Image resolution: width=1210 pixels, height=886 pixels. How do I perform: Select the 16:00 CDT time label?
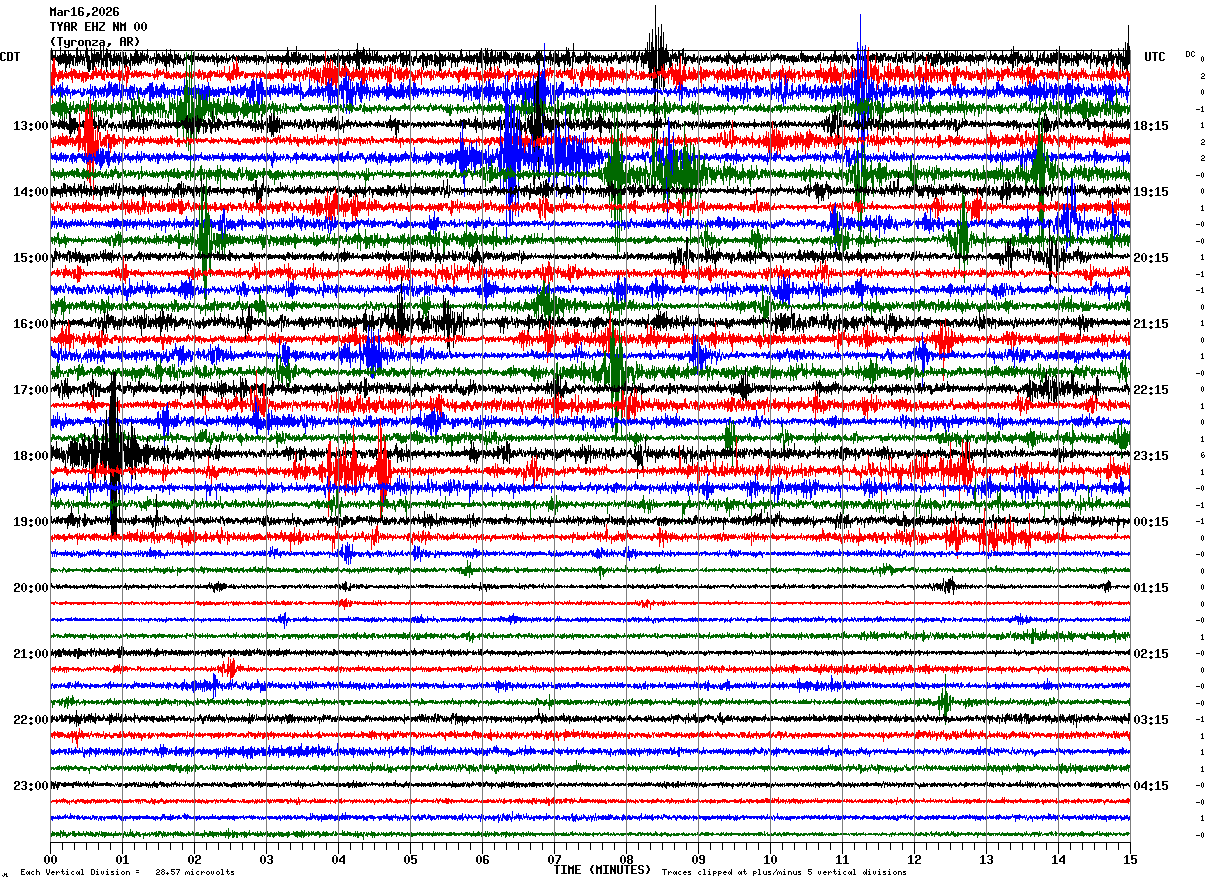(x=31, y=324)
